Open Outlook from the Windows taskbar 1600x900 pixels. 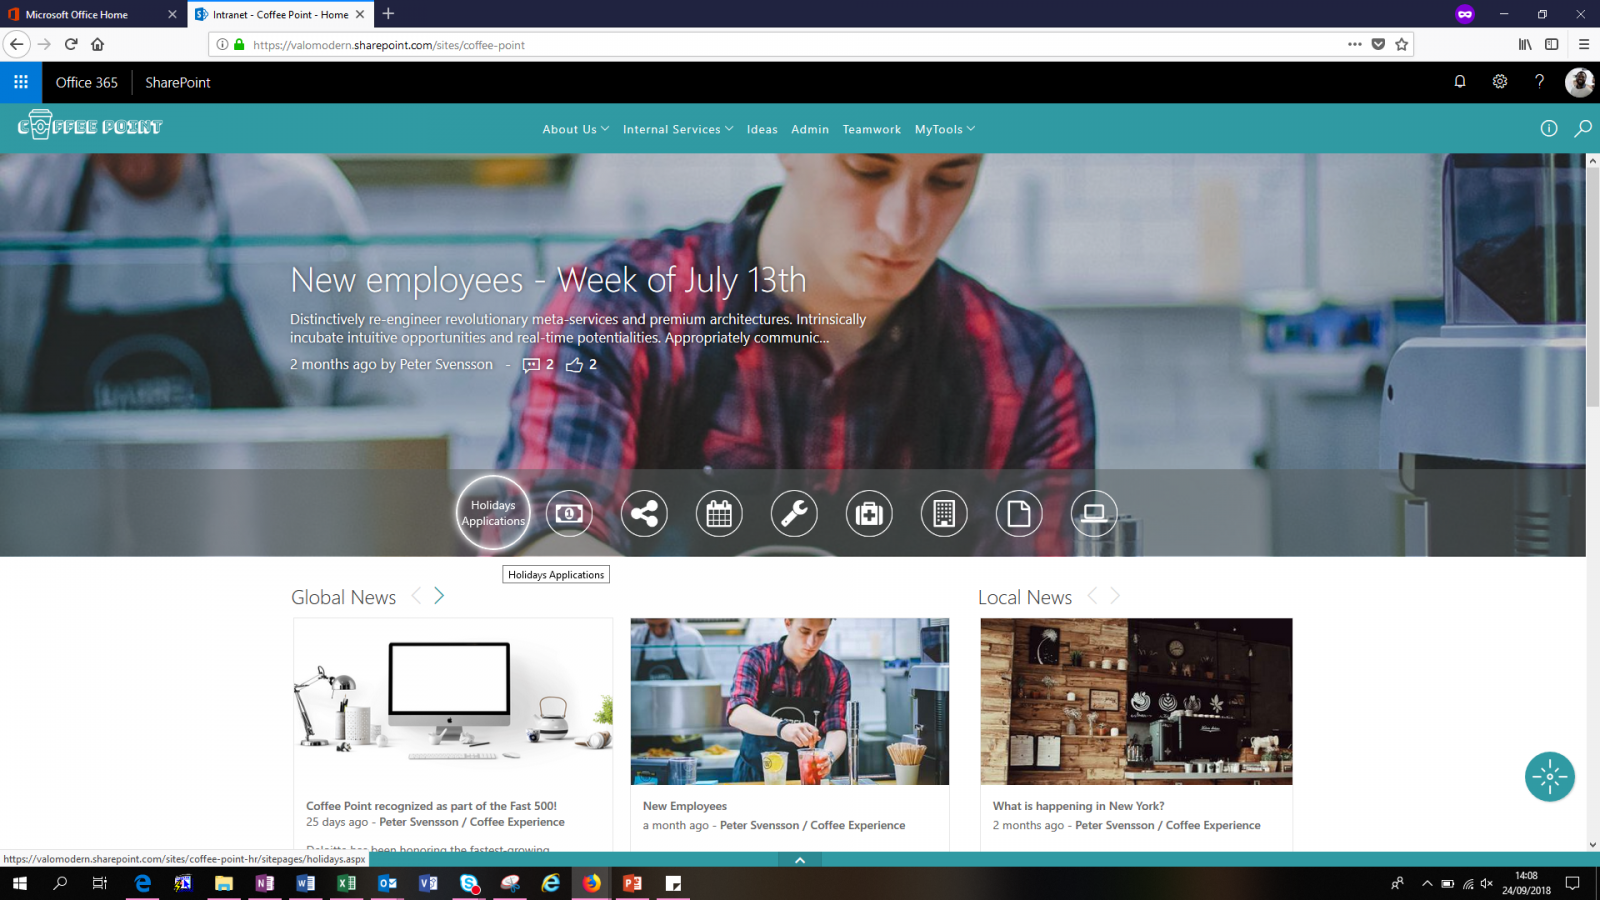pyautogui.click(x=387, y=883)
